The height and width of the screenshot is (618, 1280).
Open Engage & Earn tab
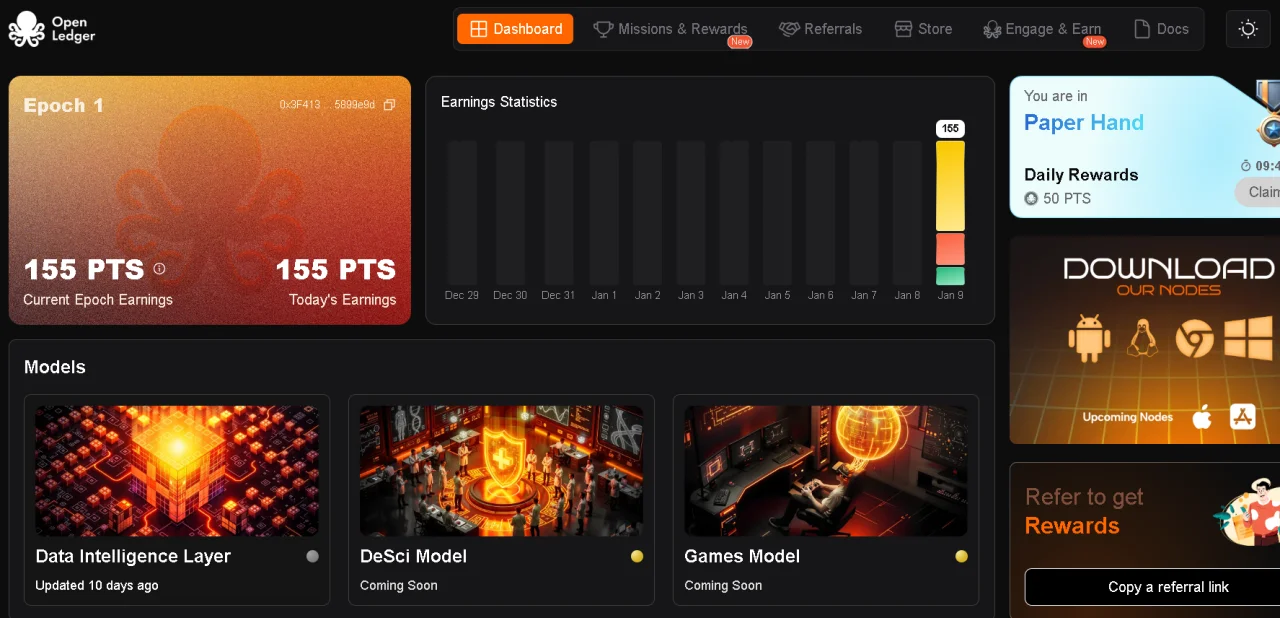pos(1042,29)
